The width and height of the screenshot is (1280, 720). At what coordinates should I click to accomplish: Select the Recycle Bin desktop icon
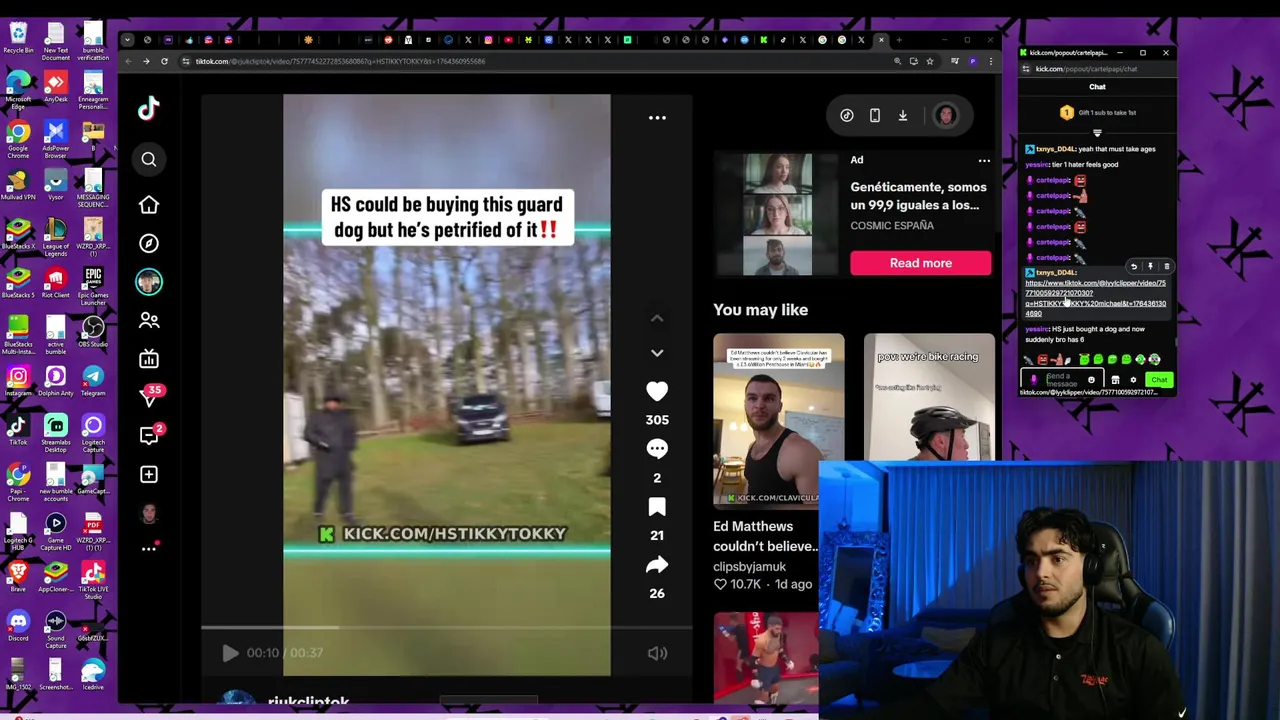(18, 39)
